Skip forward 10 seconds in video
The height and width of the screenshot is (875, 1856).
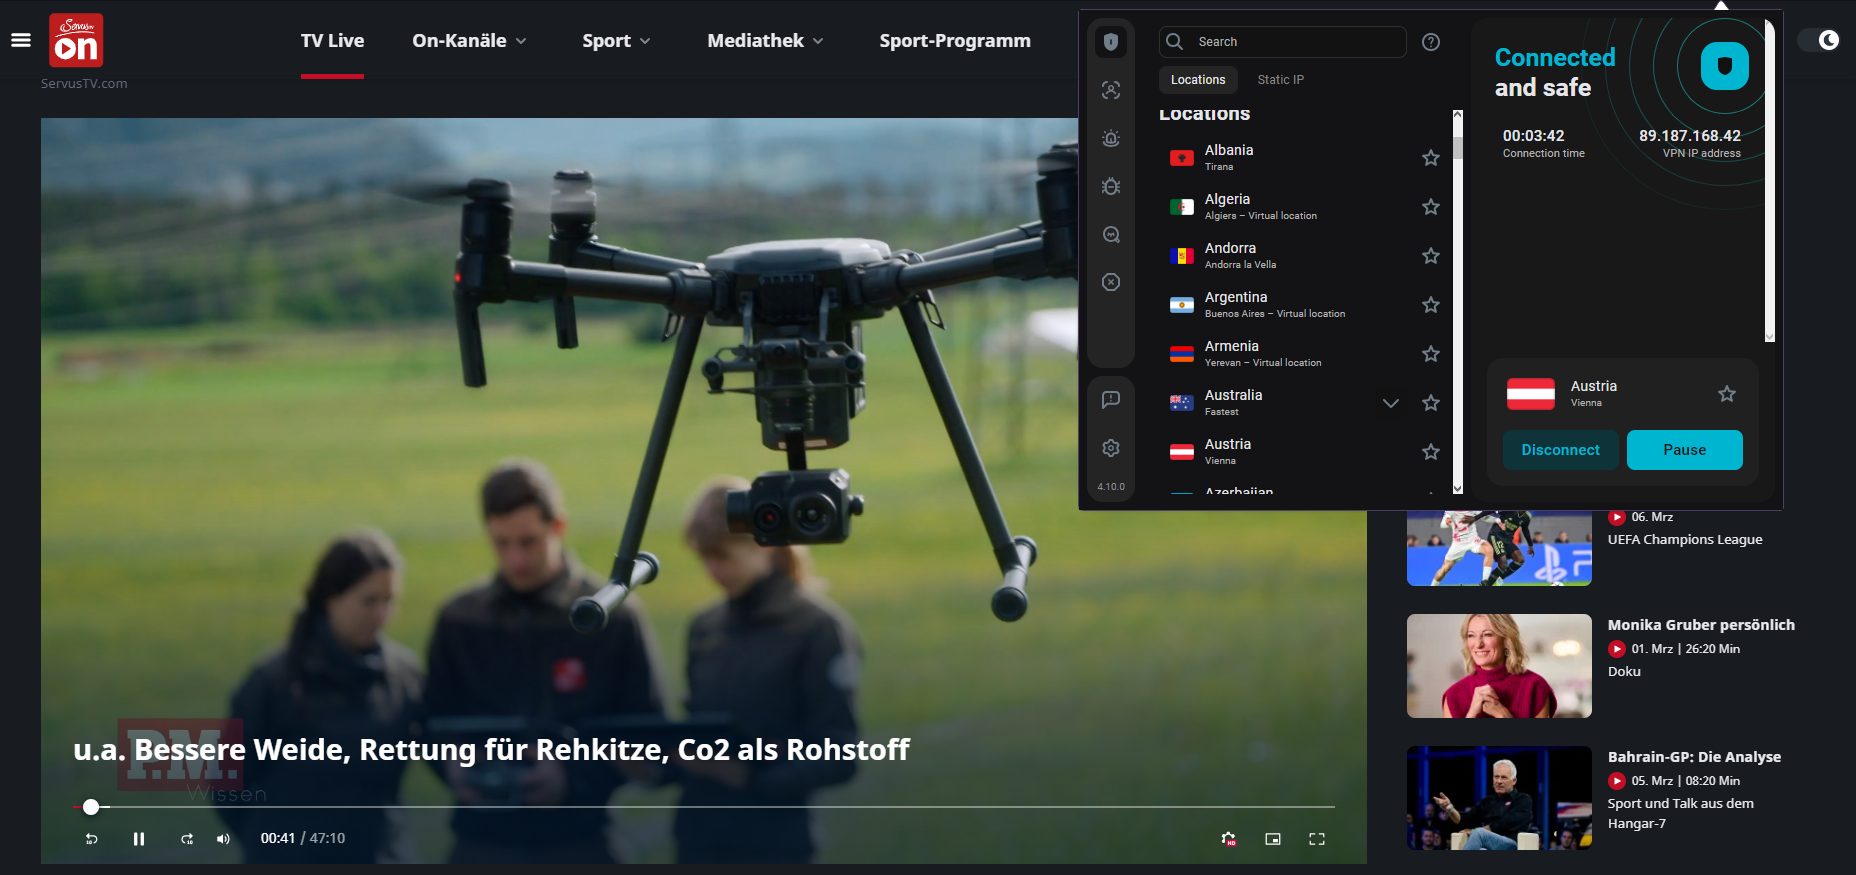coord(187,839)
